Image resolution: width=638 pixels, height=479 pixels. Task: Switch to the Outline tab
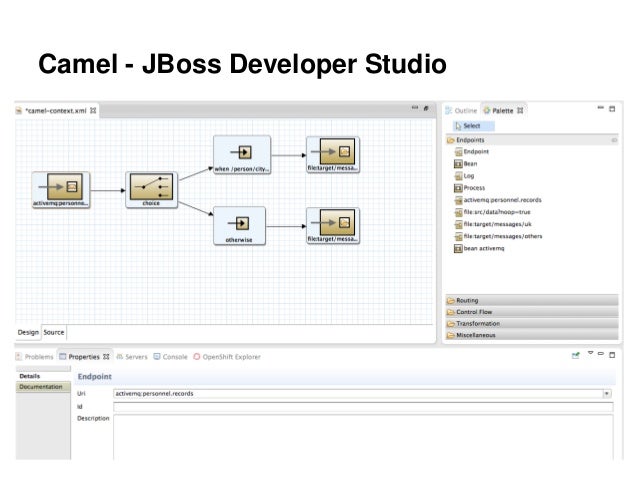461,111
